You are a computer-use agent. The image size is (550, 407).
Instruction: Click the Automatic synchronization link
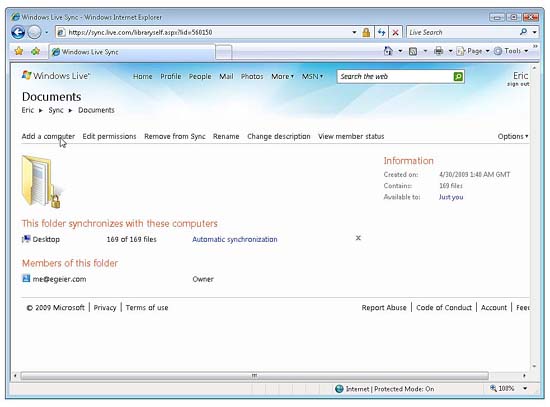coord(235,239)
